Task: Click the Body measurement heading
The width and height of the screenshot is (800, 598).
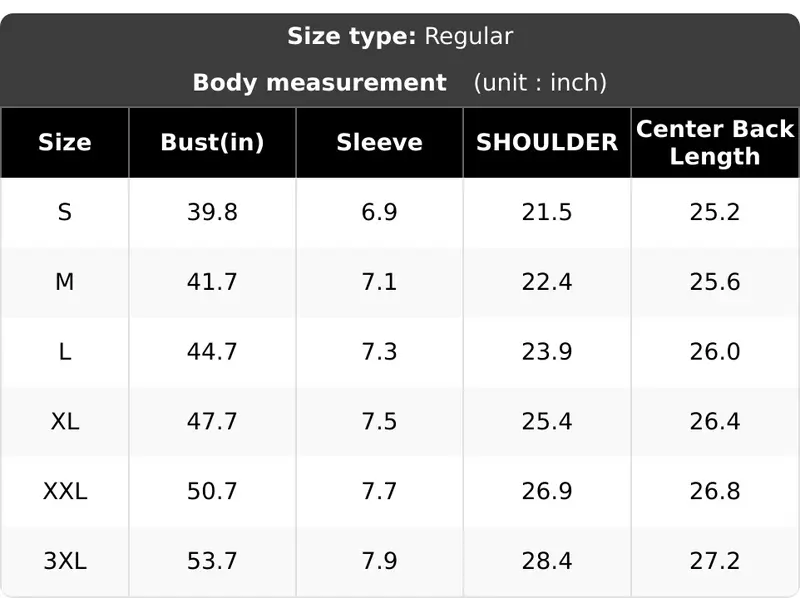Action: coord(320,83)
